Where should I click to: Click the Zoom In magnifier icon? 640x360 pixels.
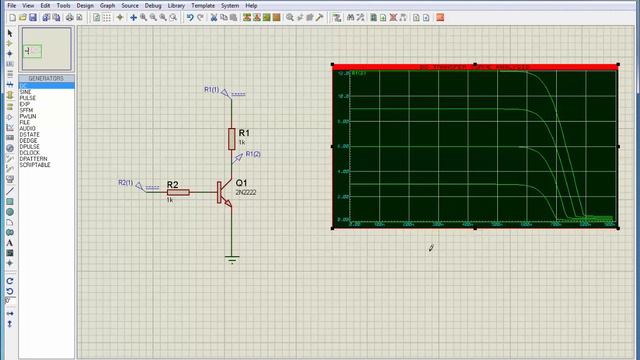pos(143,18)
